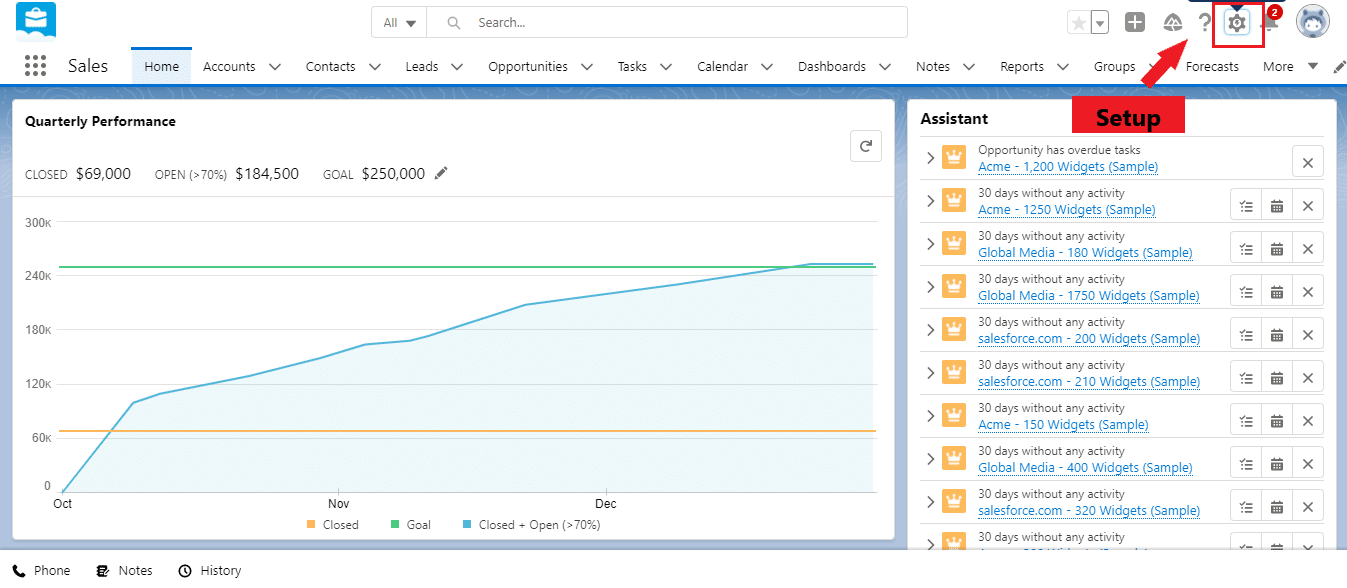Expand Global Media - 180 Widgets assistant item
The image size is (1347, 588).
pyautogui.click(x=930, y=244)
